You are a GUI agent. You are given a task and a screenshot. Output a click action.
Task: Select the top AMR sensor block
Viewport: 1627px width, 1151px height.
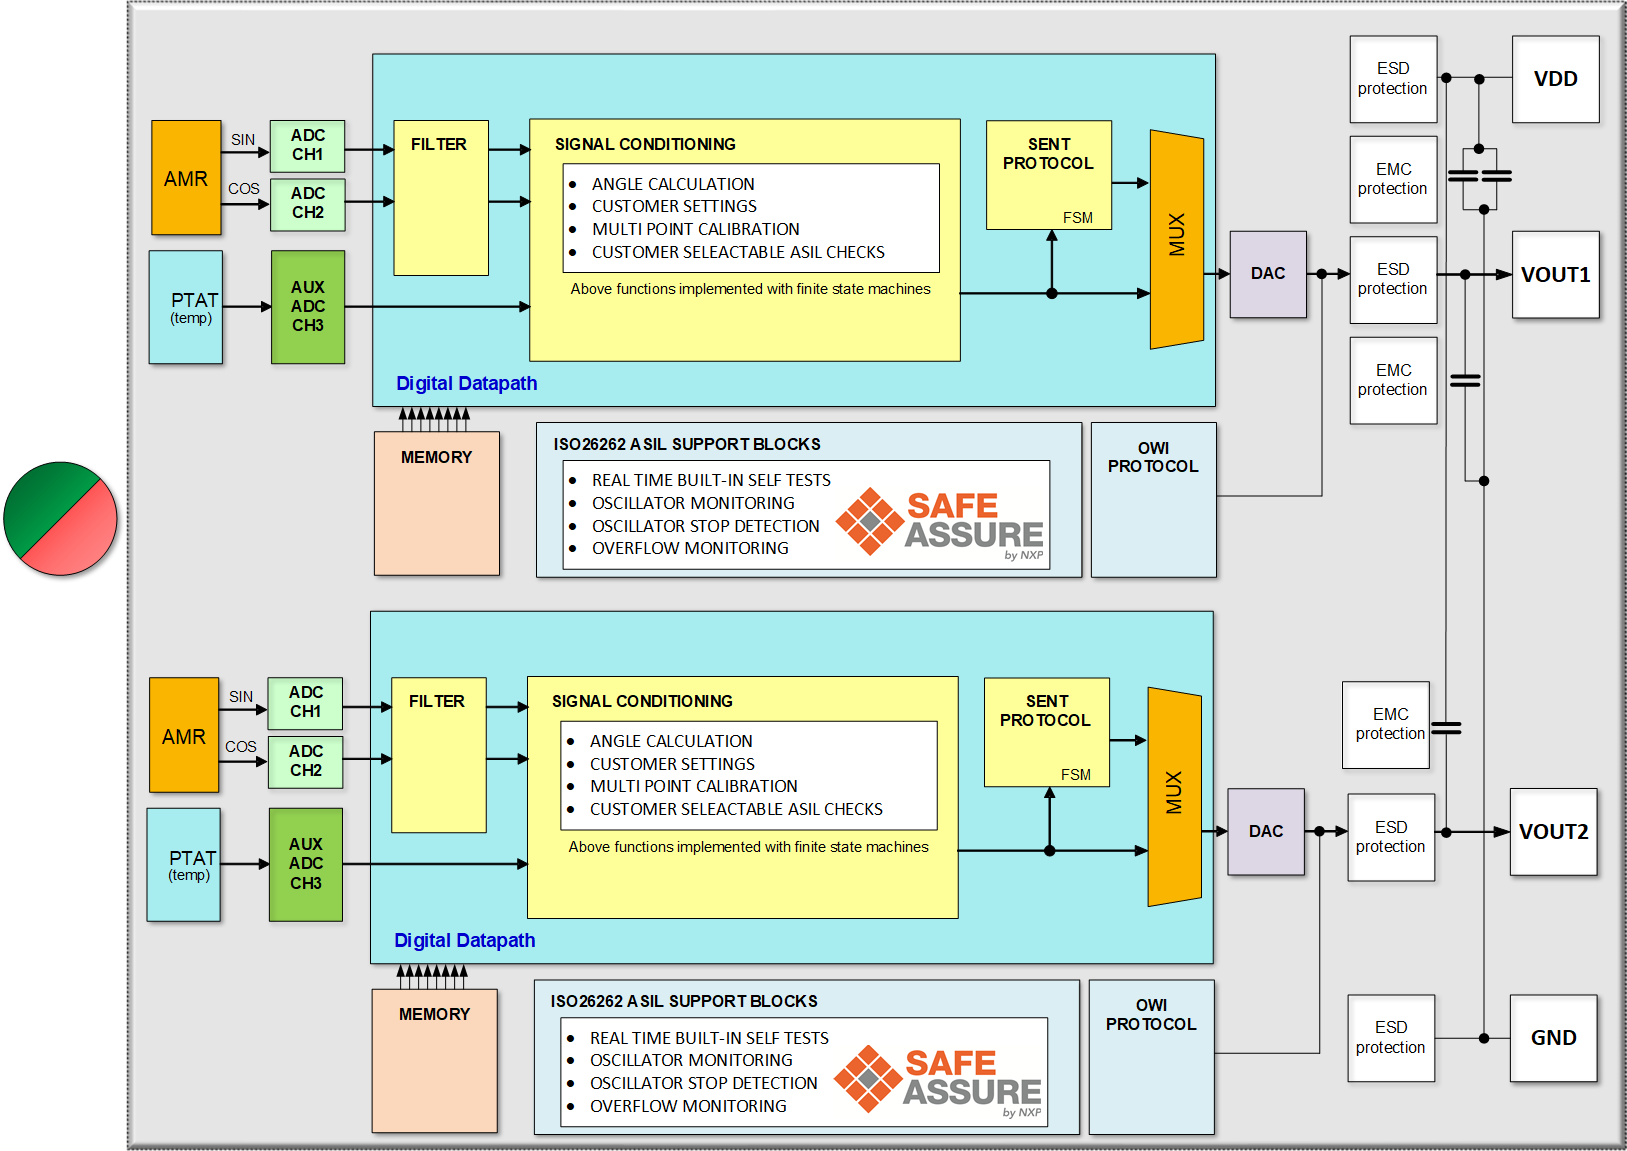click(x=186, y=177)
